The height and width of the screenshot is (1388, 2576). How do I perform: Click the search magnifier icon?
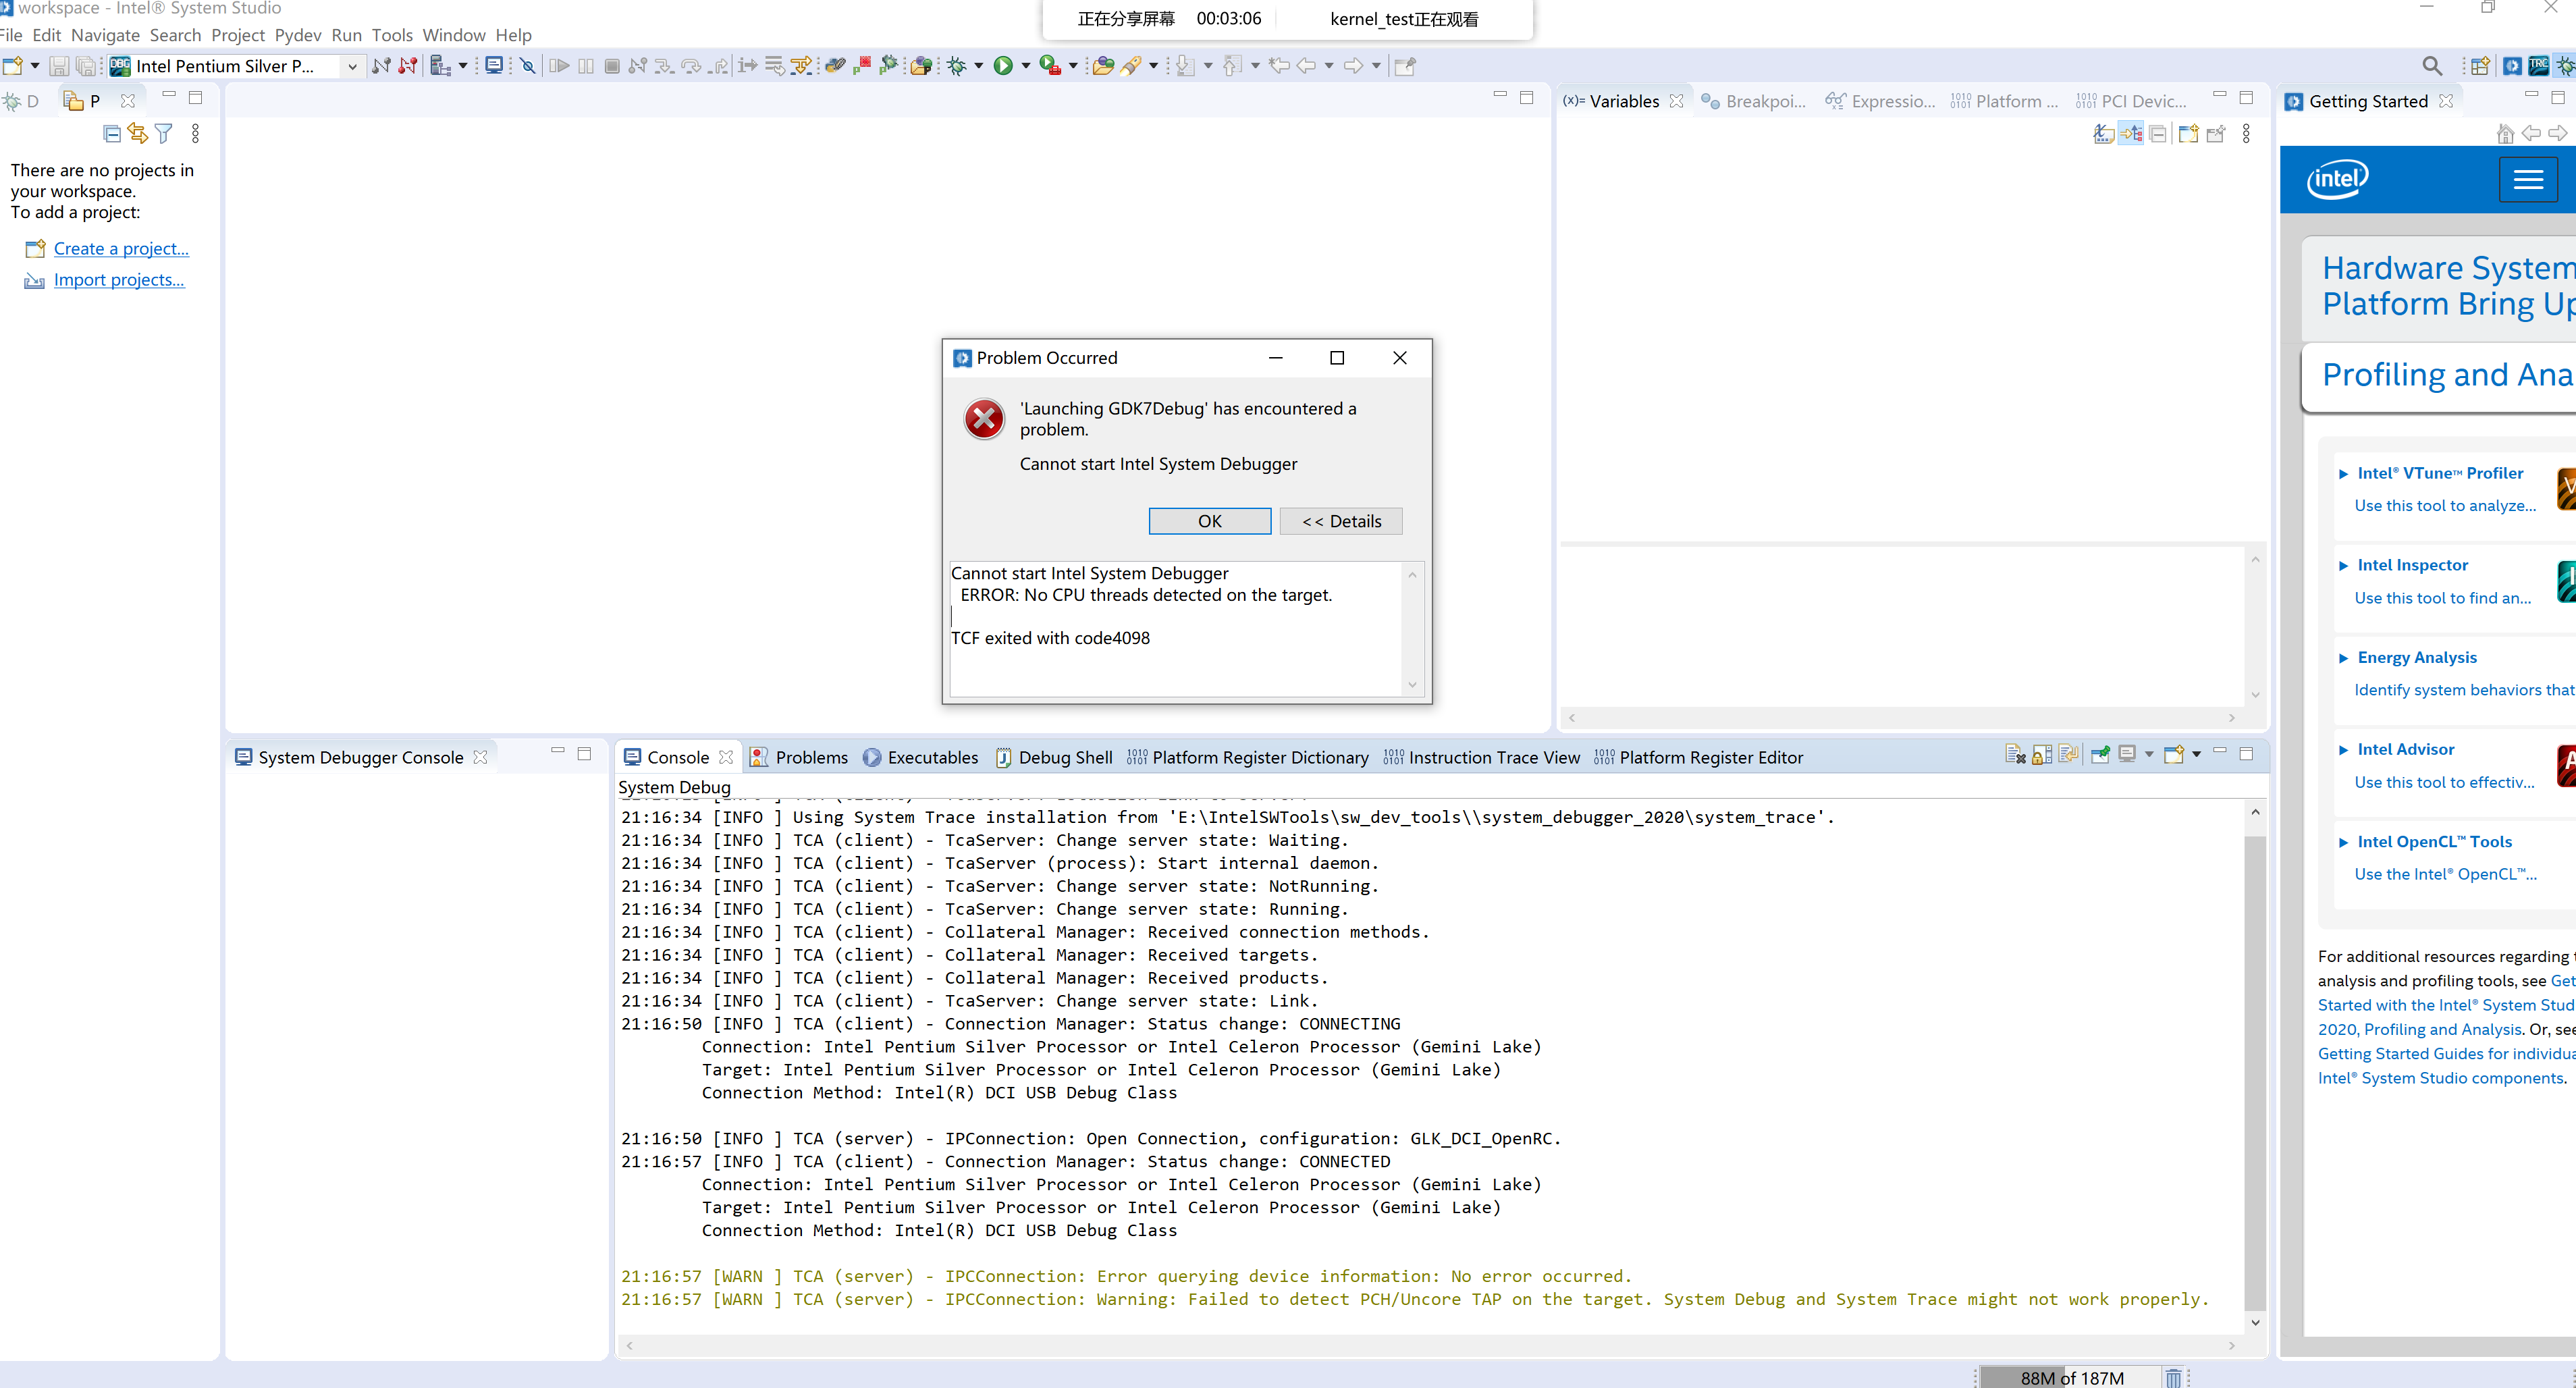[x=2433, y=66]
